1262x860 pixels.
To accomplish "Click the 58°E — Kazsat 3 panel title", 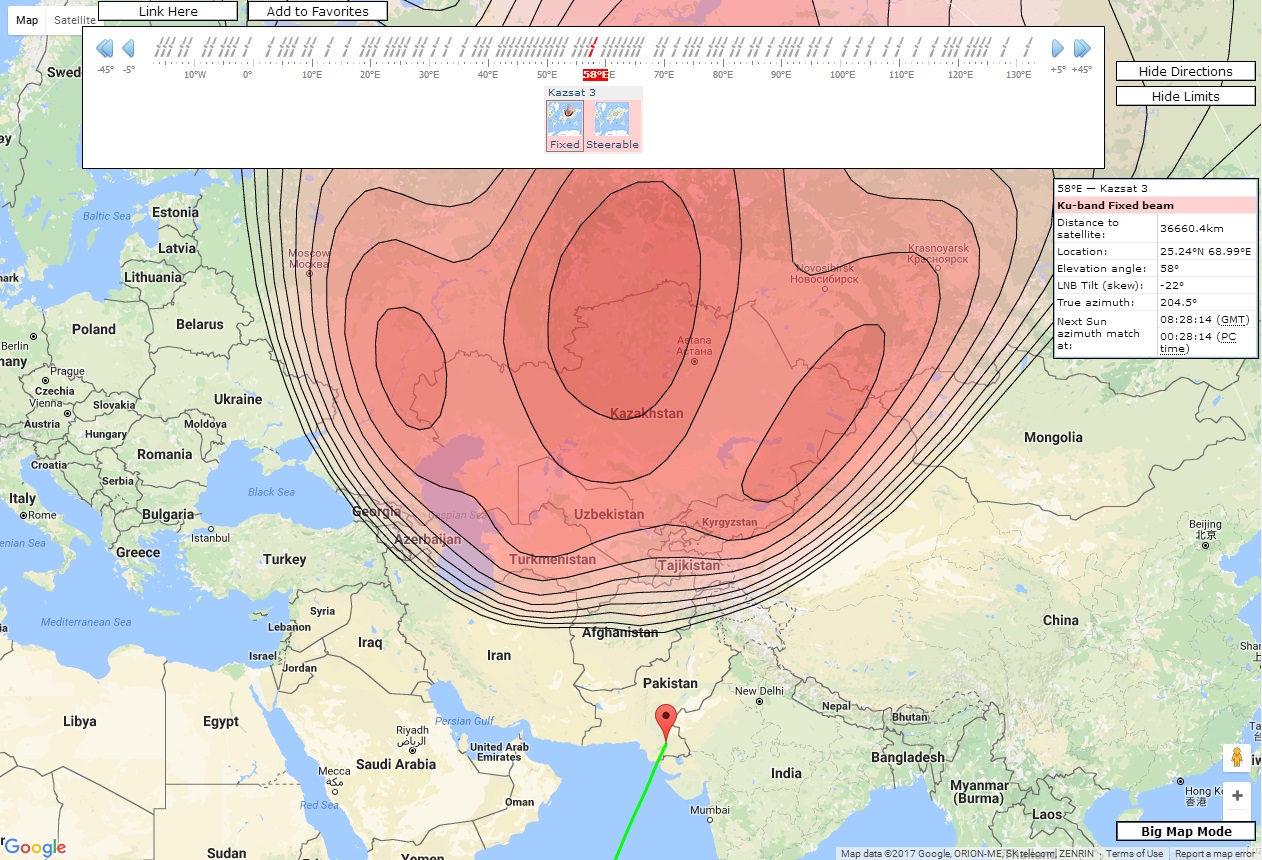I will (x=1102, y=188).
